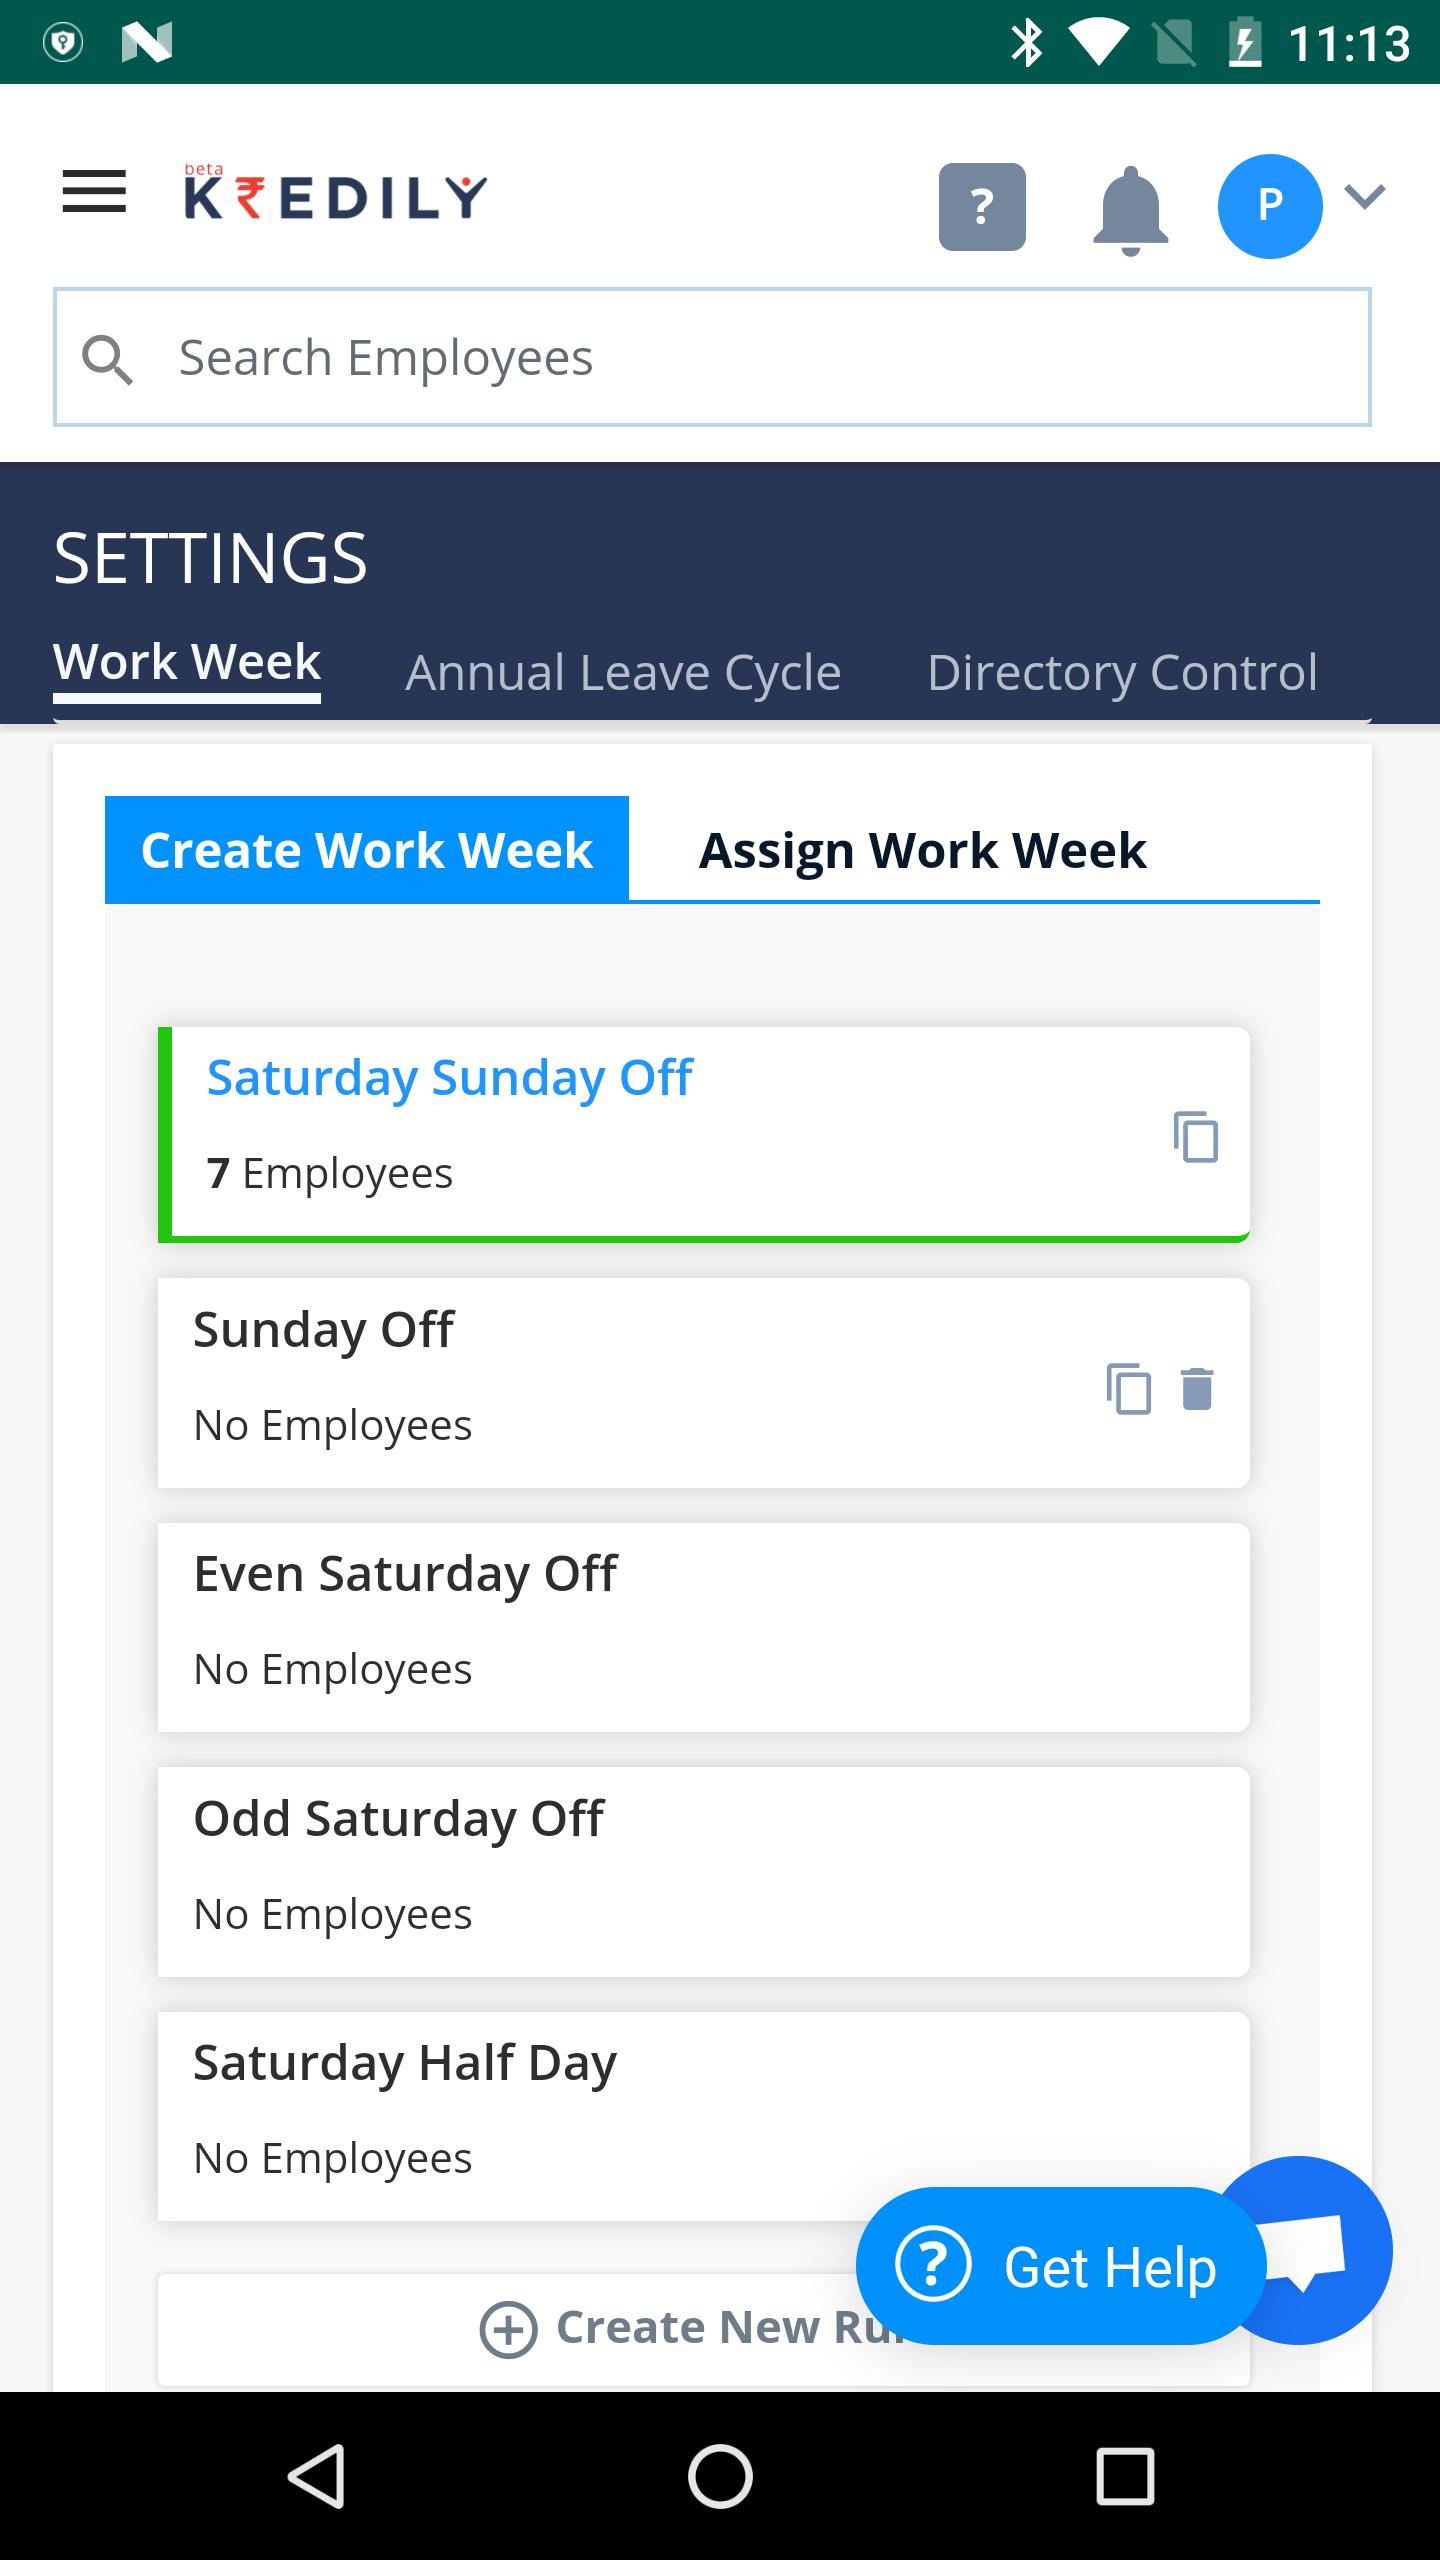Switch to Directory Control tab

tap(1122, 672)
